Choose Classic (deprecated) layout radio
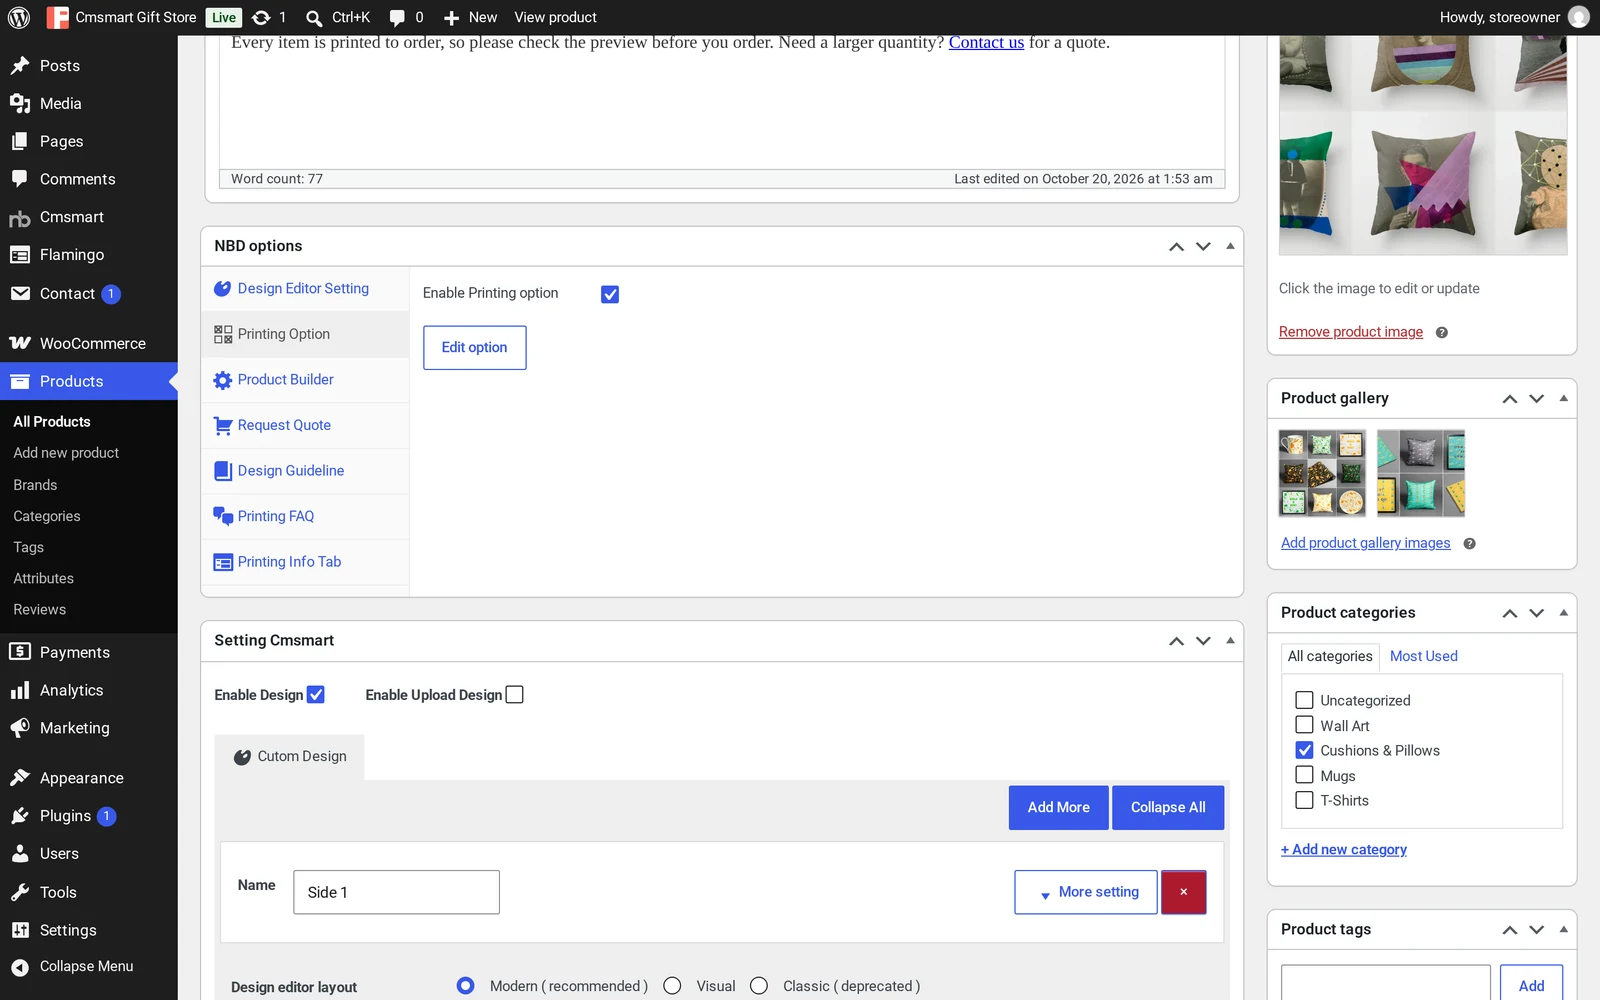 pyautogui.click(x=759, y=986)
